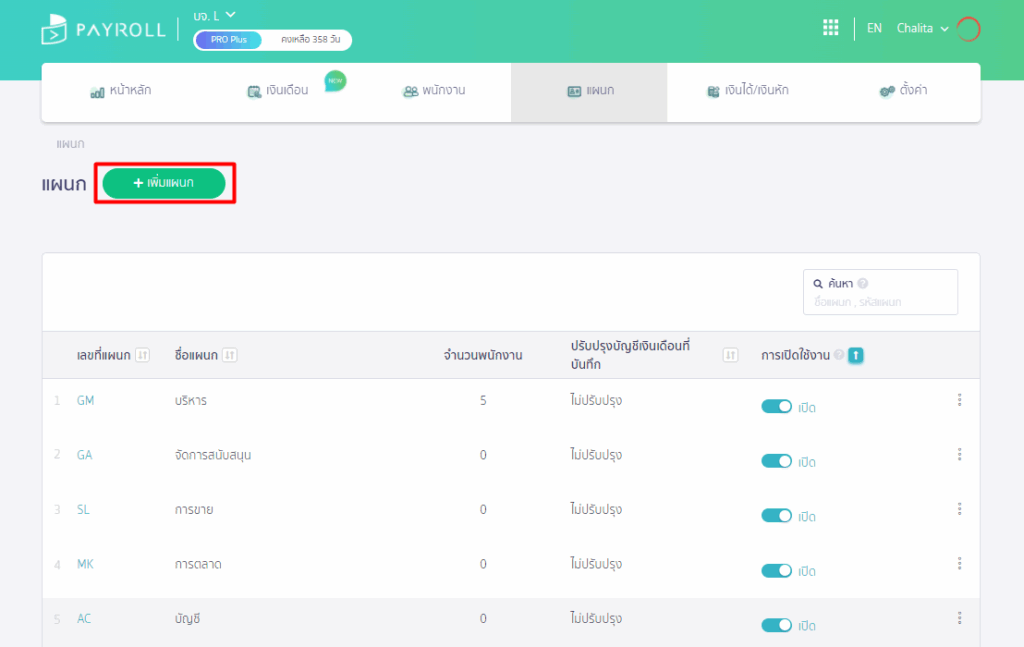Image resolution: width=1024 pixels, height=647 pixels.
Task: Click the Payroll logo icon
Action: coord(54,30)
